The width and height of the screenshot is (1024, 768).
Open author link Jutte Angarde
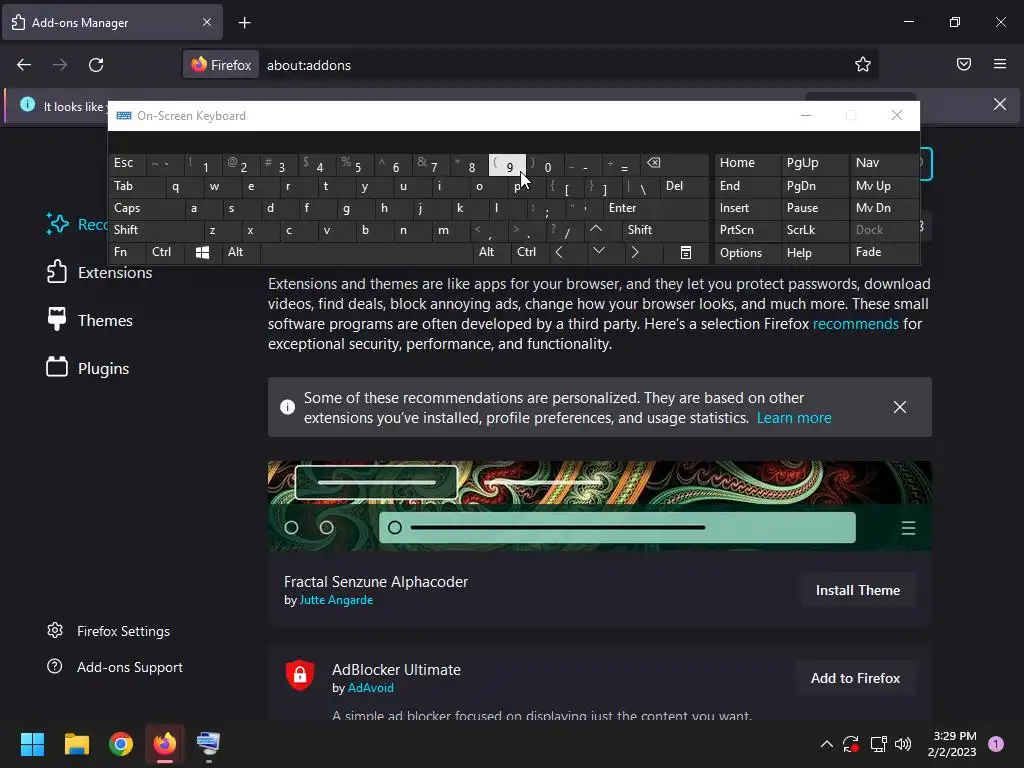336,600
